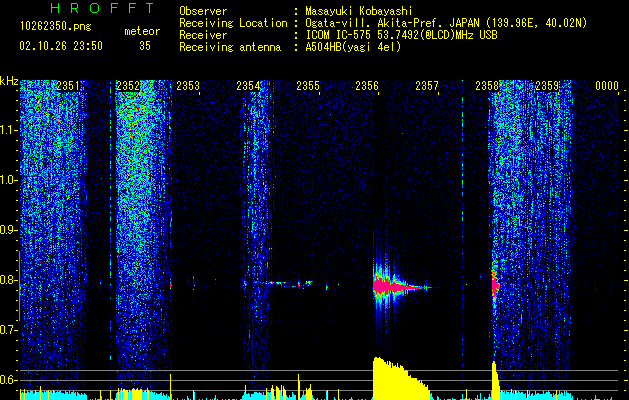Viewport: 629px width, 400px height.
Task: Click the kHz axis unit label
Action: click(9, 81)
